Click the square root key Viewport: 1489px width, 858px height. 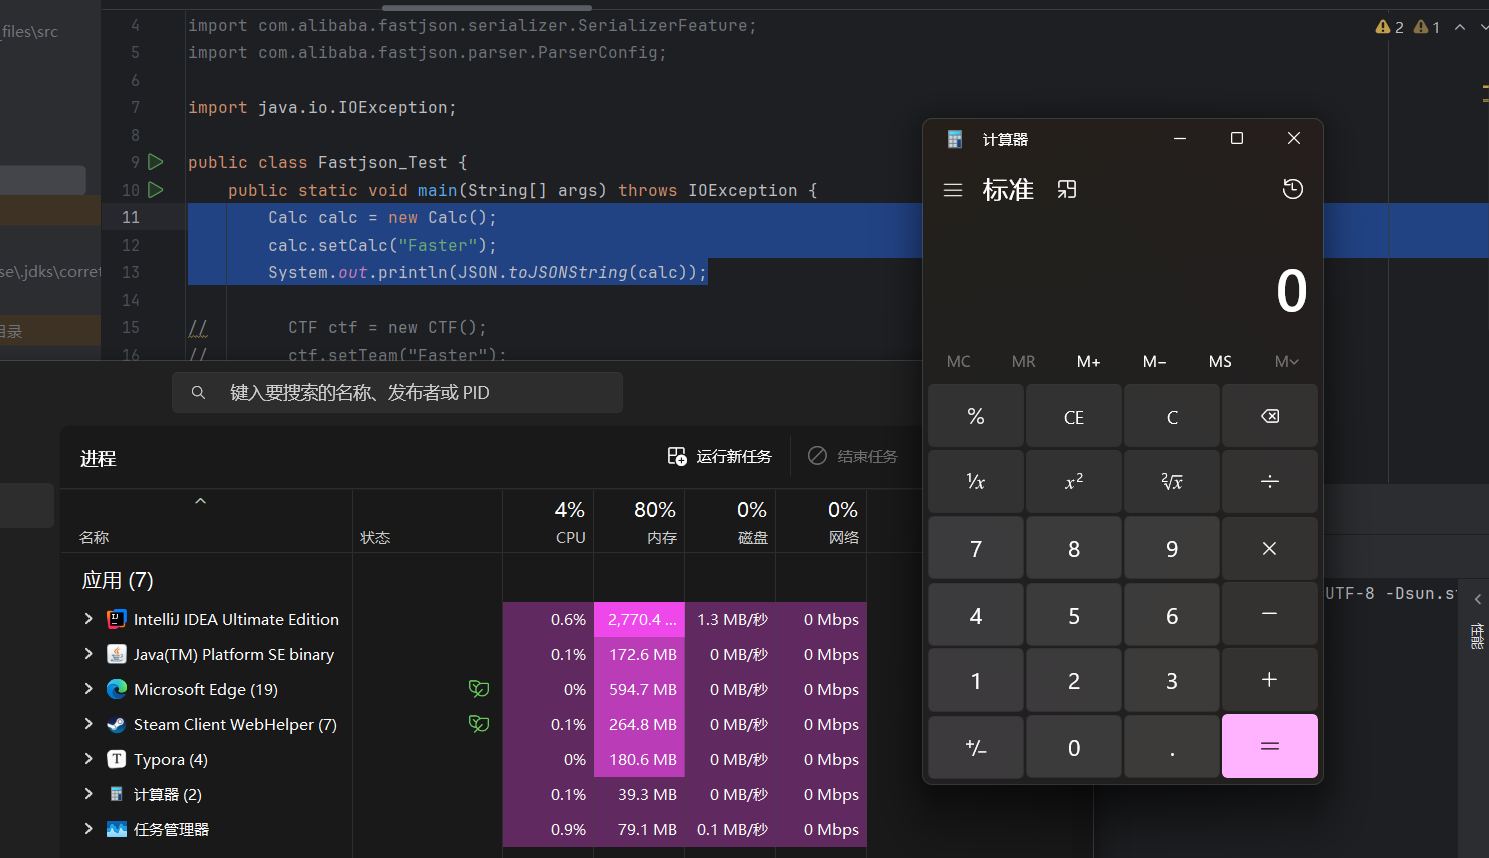[1172, 482]
